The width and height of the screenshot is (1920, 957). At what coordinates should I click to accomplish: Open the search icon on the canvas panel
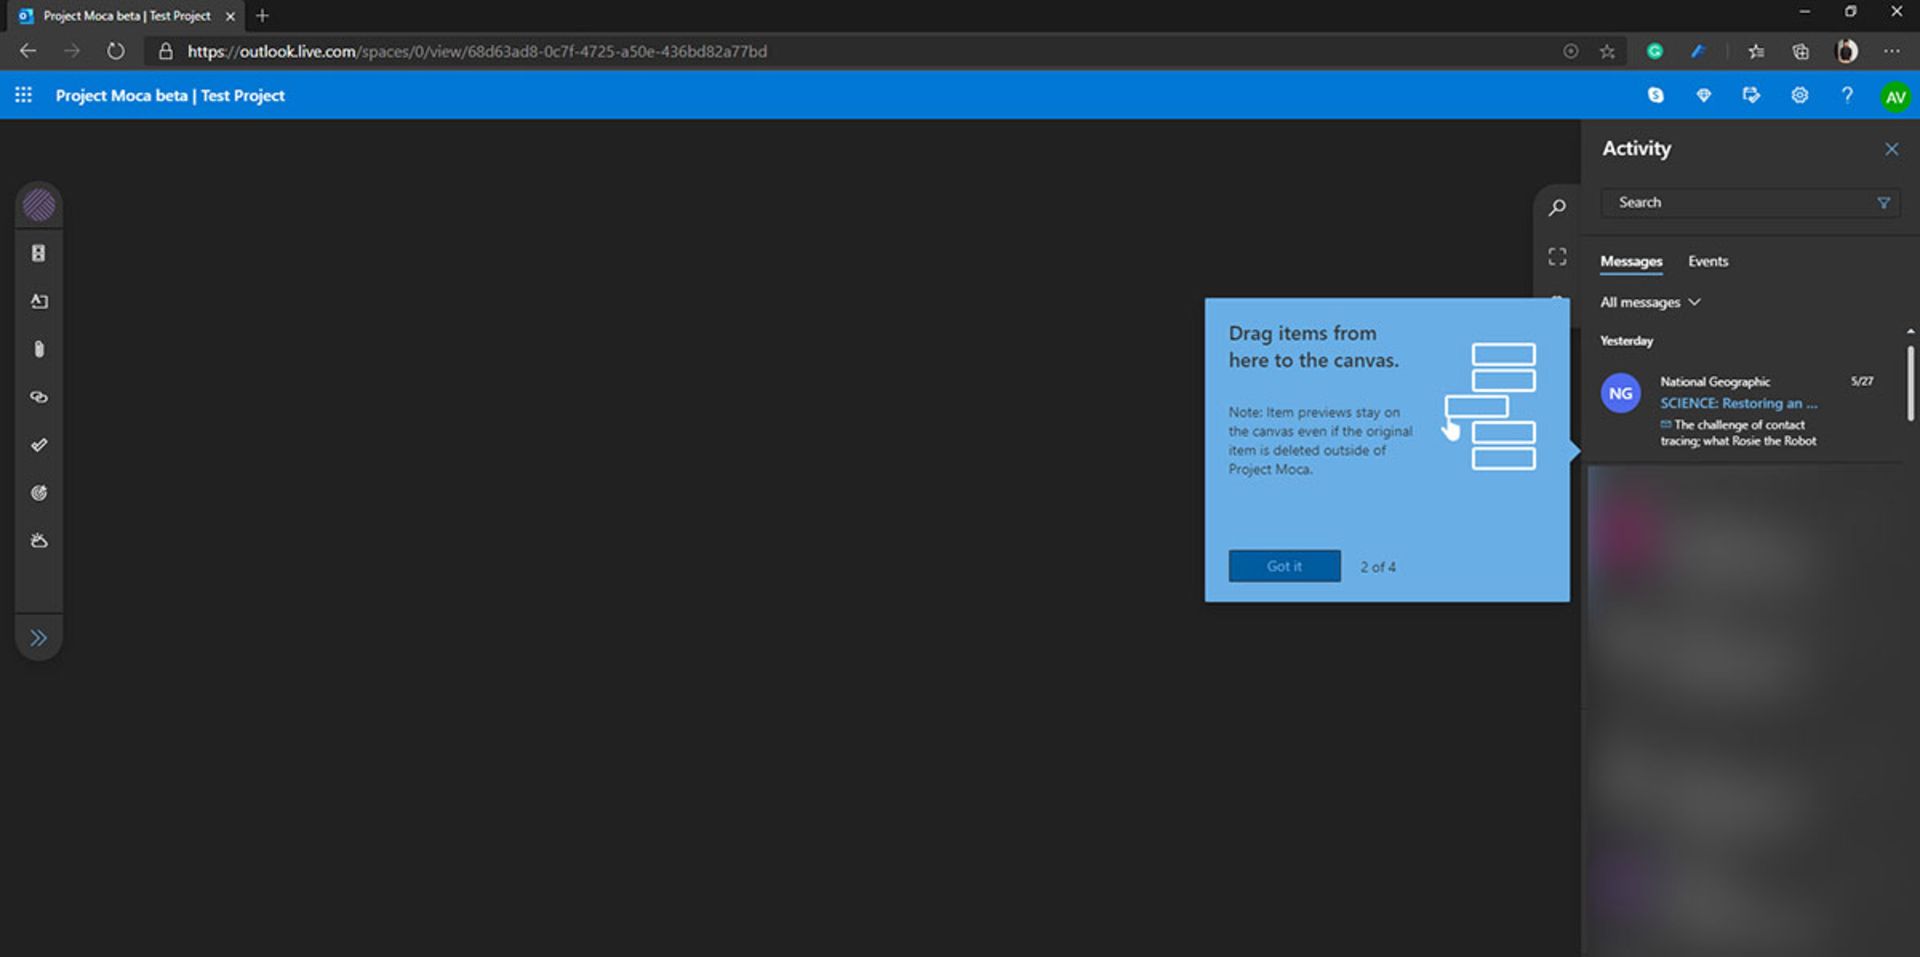click(x=1557, y=207)
